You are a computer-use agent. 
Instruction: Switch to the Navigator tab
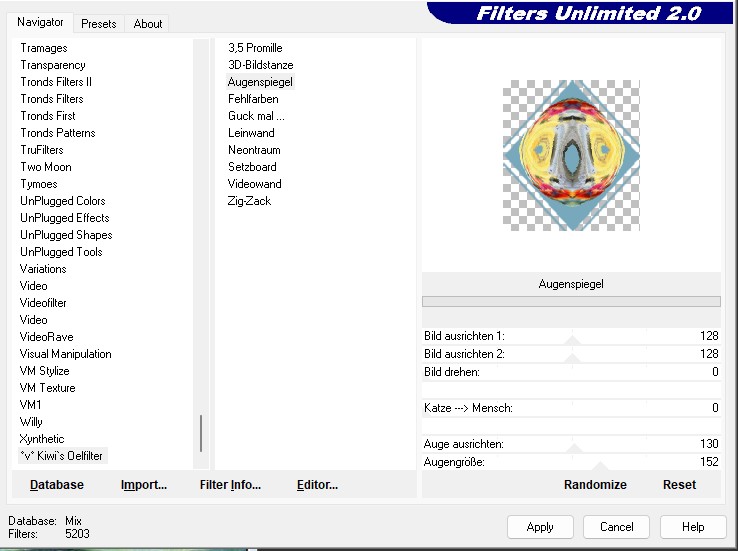tap(40, 22)
